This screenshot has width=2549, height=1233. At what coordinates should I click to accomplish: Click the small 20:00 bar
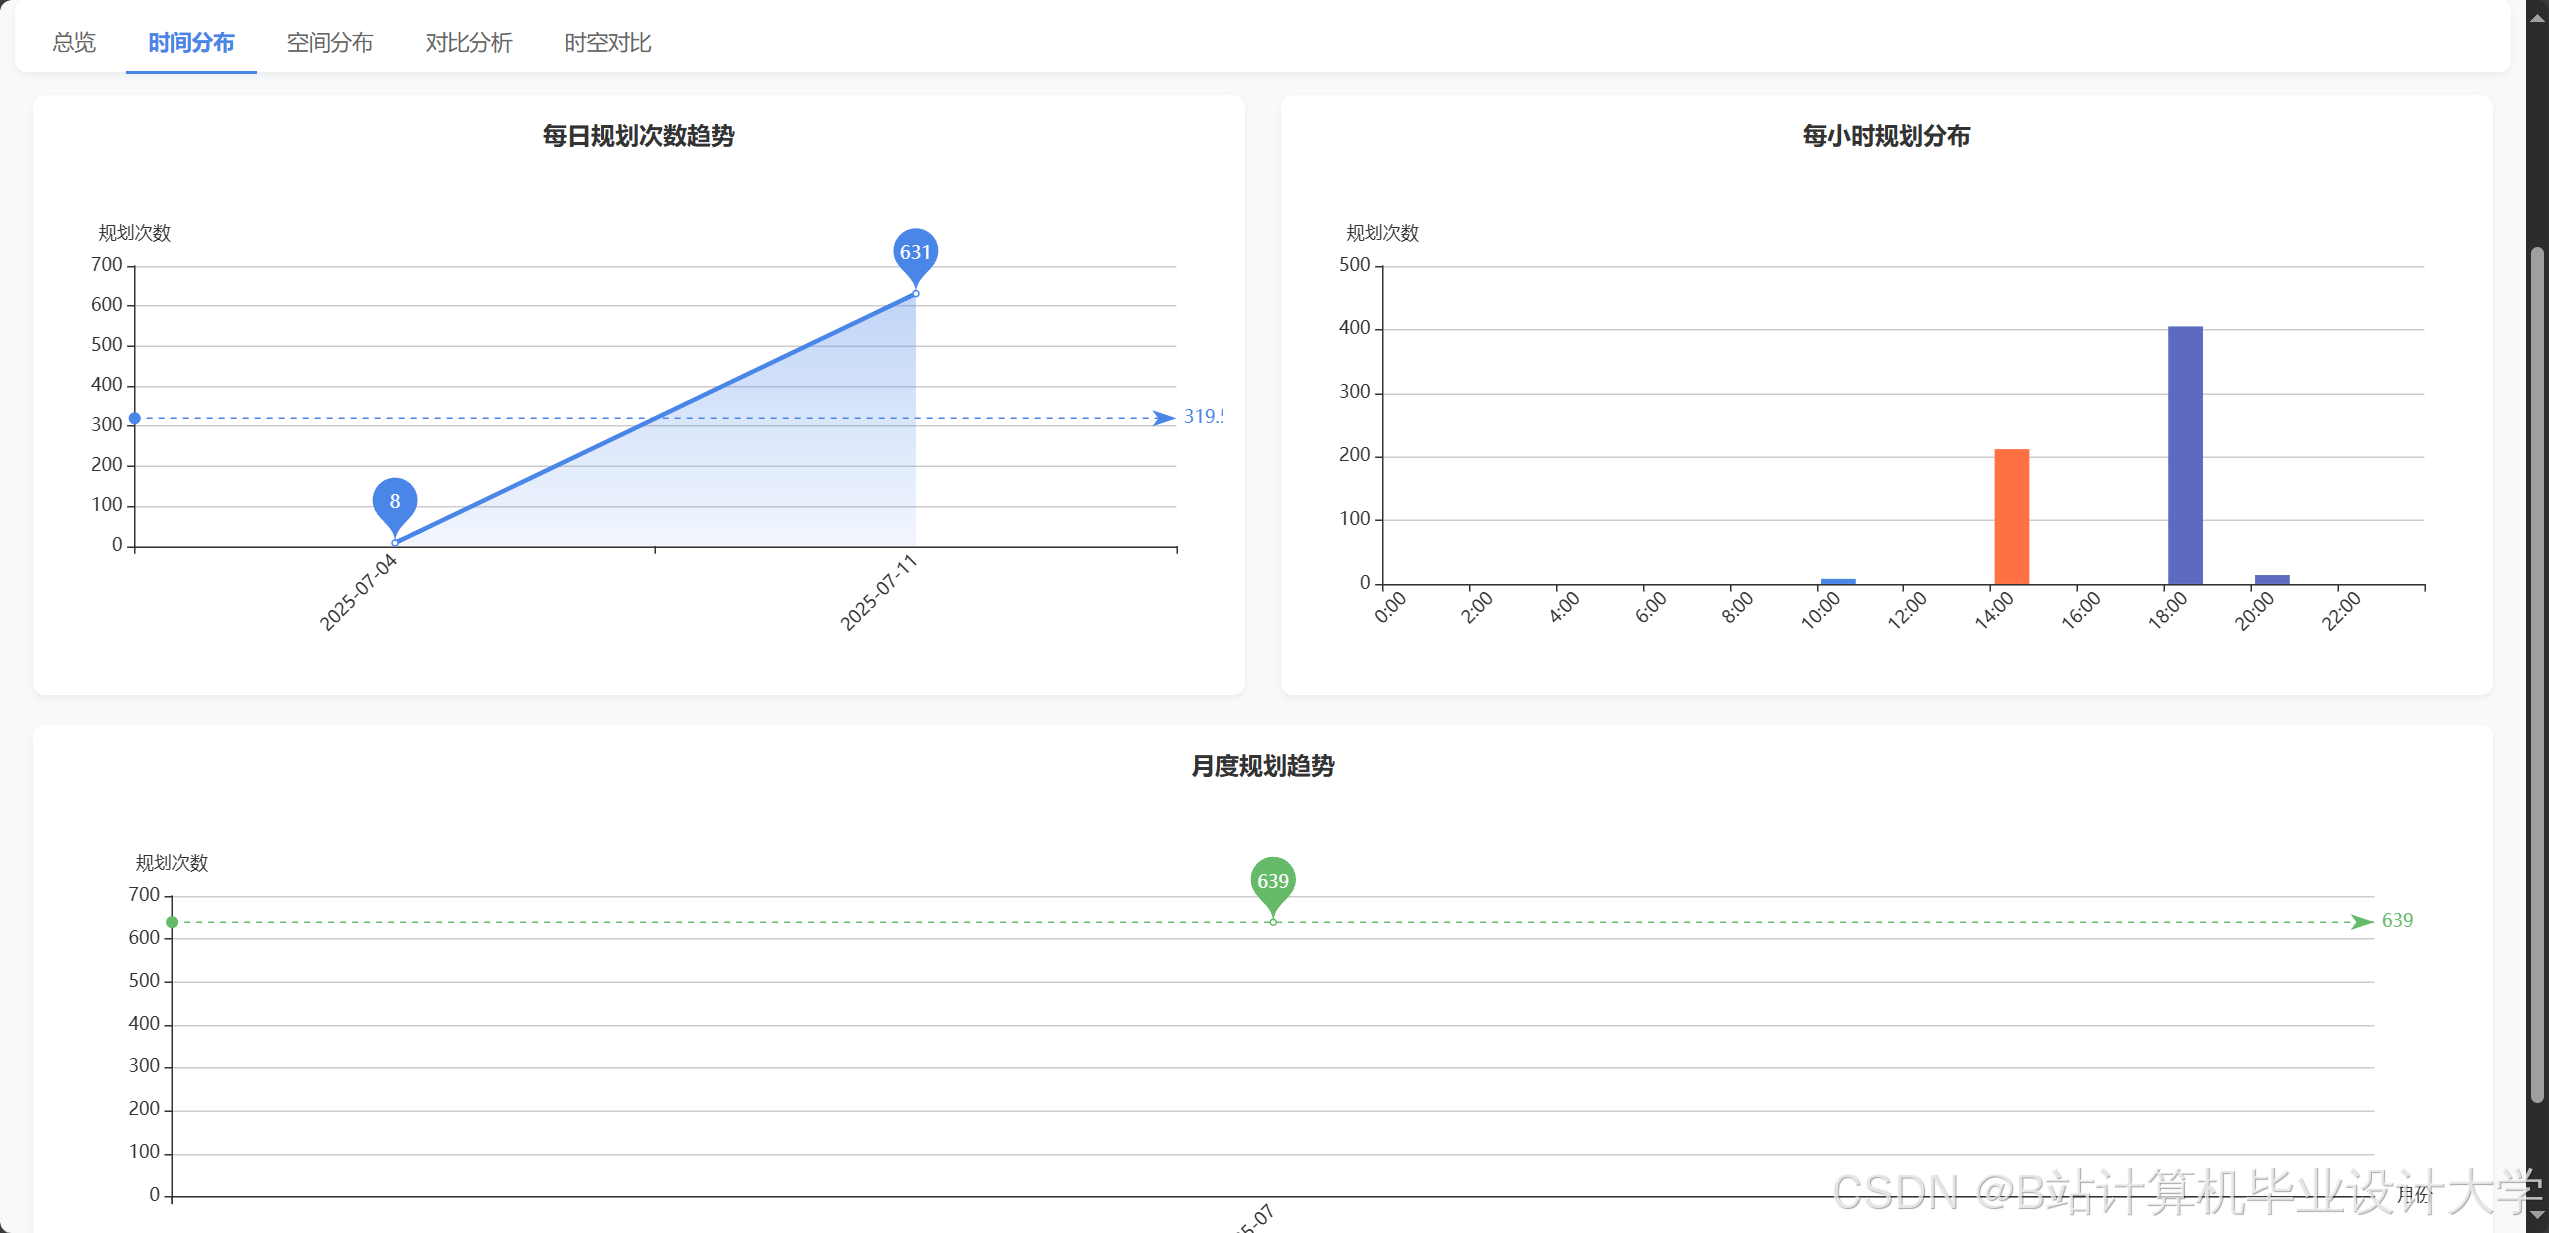click(2271, 579)
